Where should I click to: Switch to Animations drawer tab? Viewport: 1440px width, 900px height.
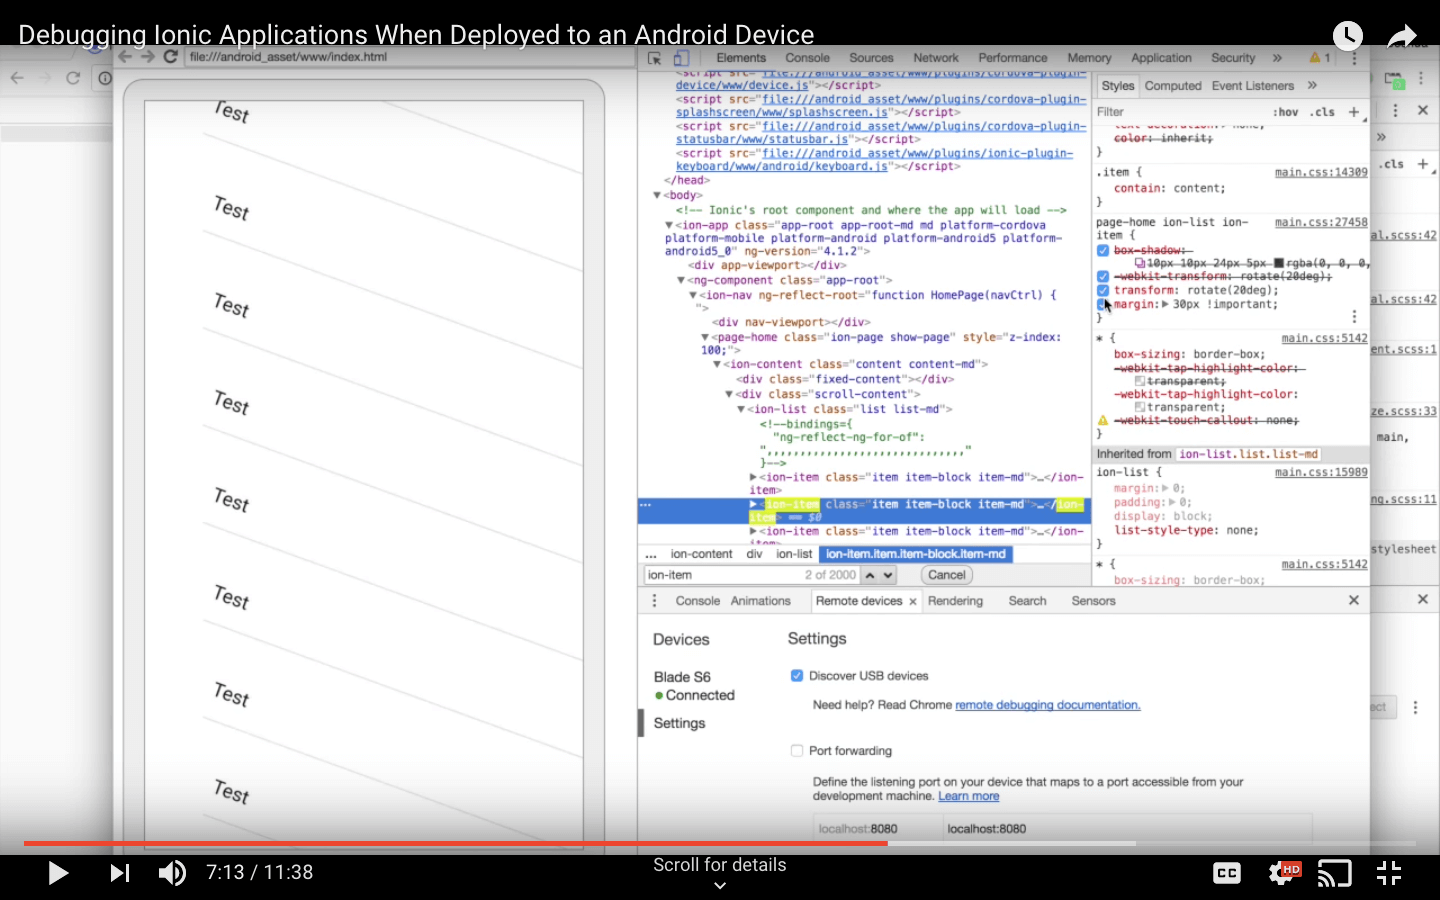click(760, 601)
